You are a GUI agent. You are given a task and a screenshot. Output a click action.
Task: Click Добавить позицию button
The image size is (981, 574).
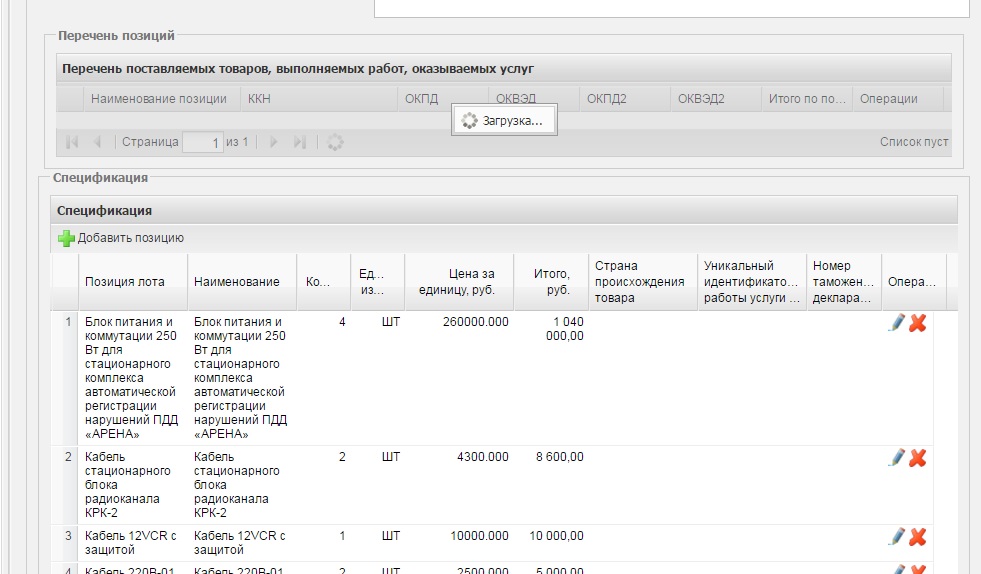121,238
